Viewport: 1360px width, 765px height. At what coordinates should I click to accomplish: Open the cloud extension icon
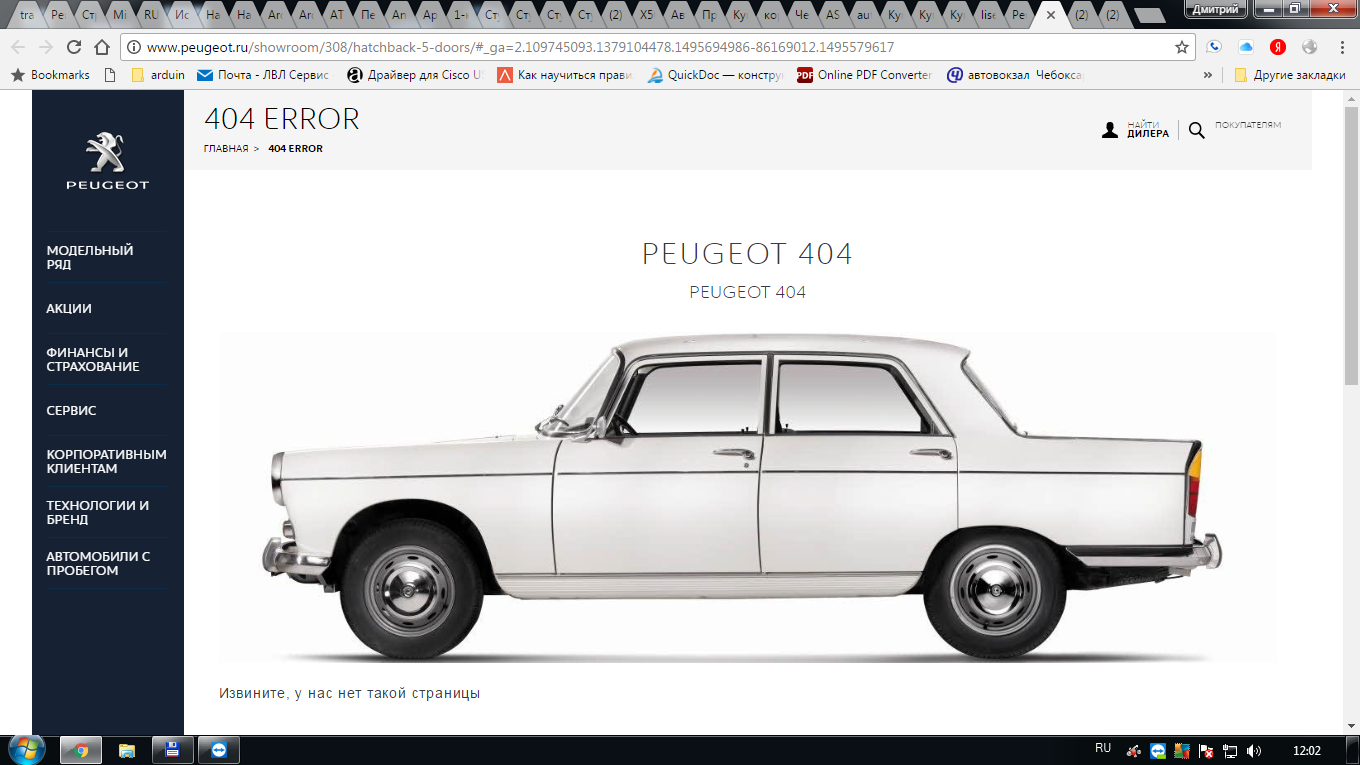point(1246,47)
